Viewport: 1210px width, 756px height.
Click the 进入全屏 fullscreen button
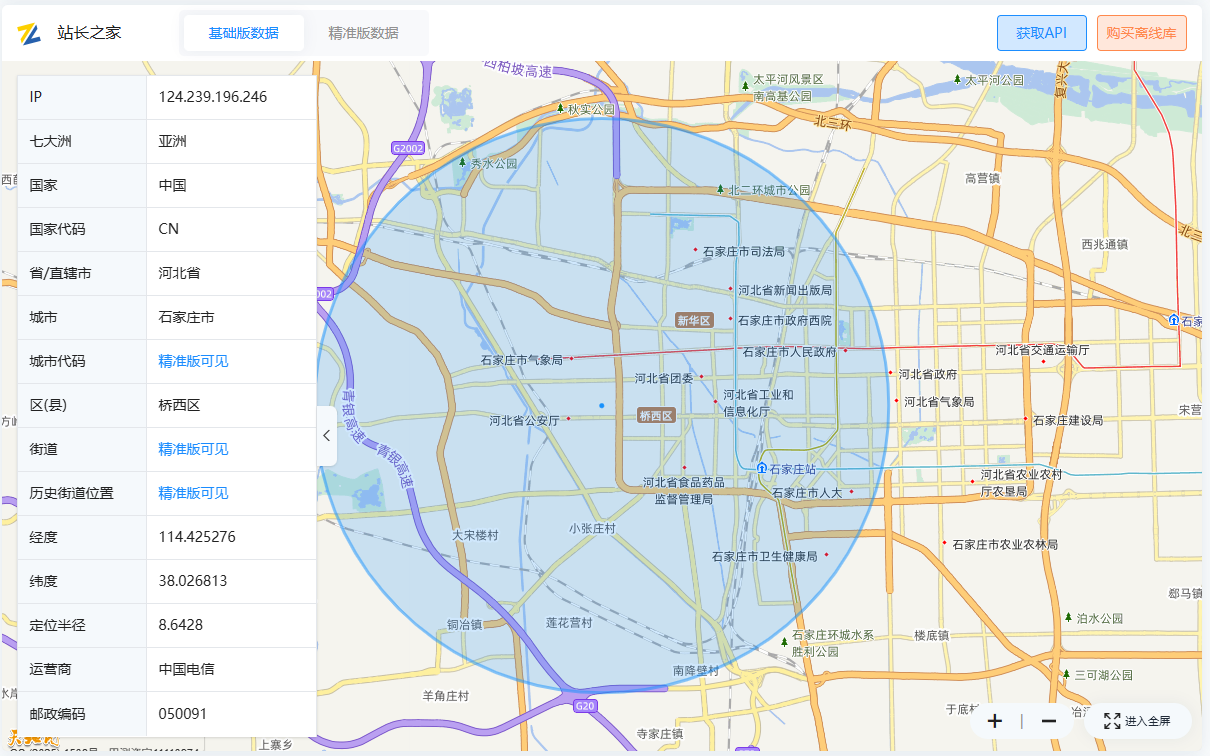1138,721
